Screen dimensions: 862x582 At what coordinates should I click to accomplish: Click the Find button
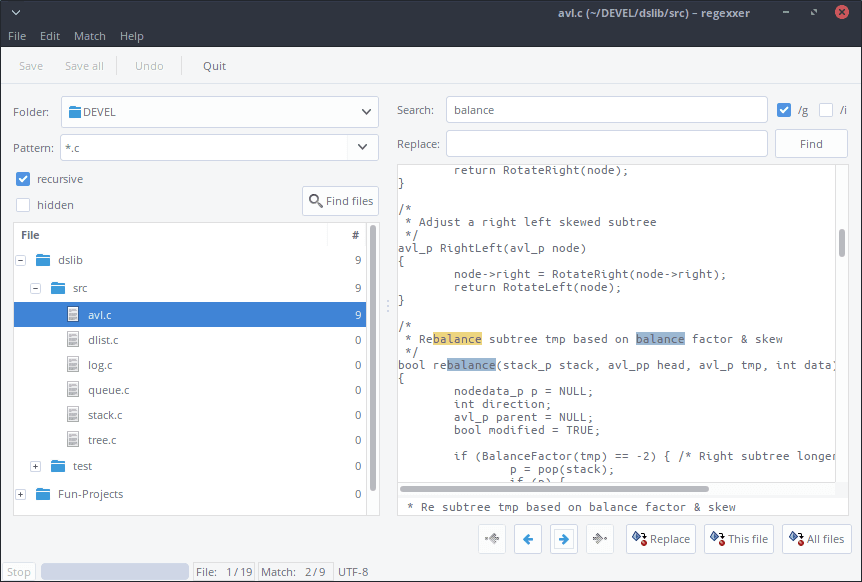click(811, 144)
